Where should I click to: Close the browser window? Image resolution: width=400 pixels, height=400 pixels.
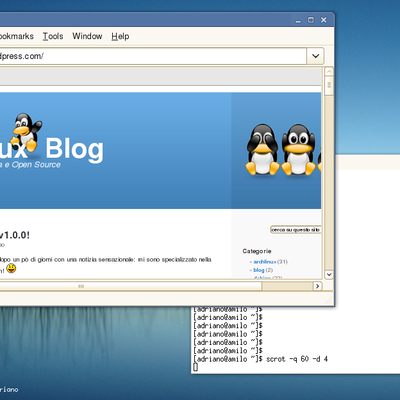pos(323,20)
